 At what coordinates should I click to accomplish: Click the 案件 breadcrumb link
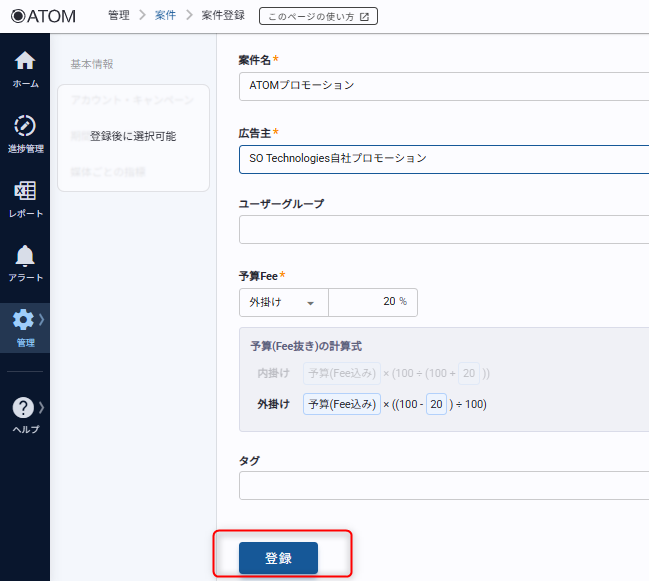[165, 16]
